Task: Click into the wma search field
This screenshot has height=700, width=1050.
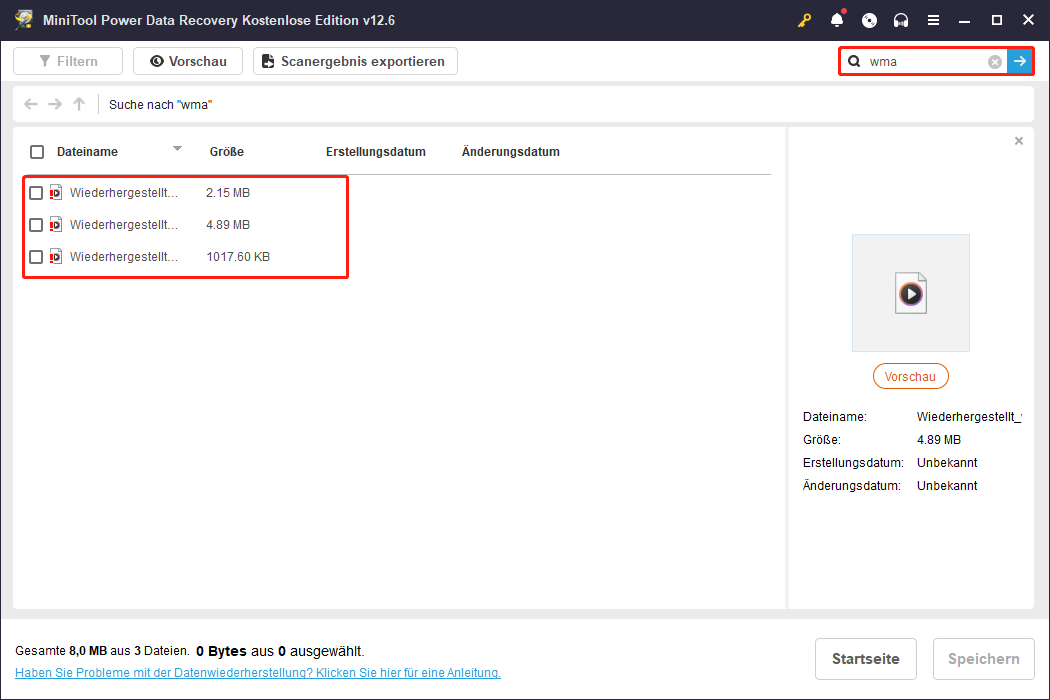Action: 925,62
